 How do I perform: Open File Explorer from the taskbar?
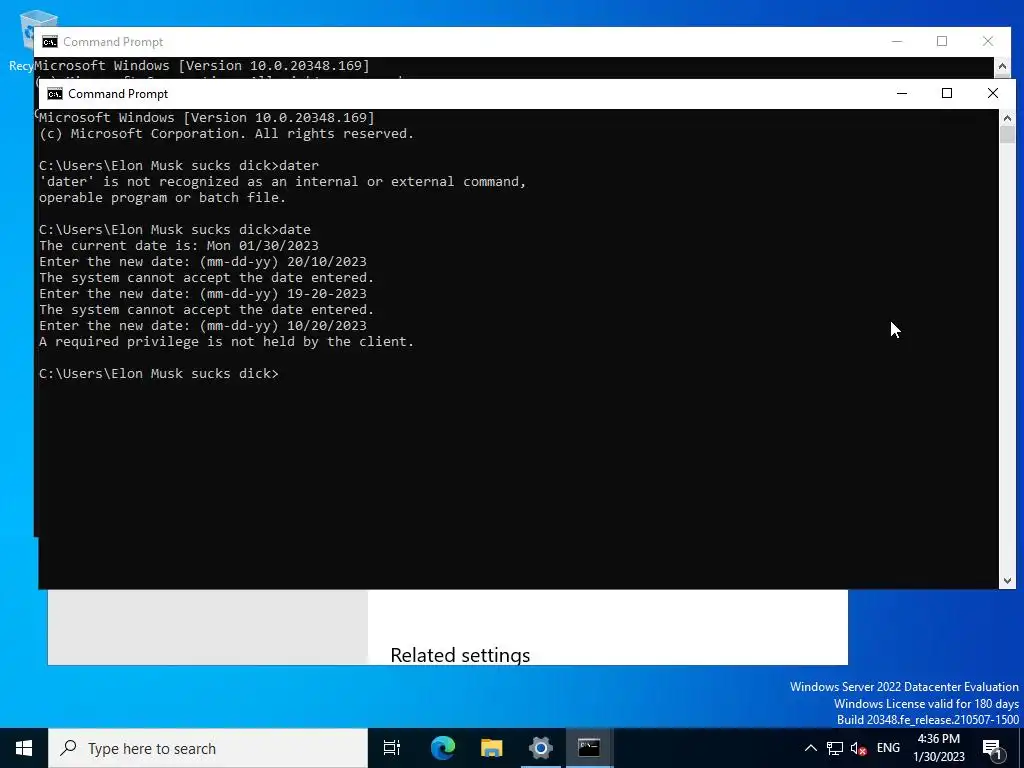click(x=491, y=748)
